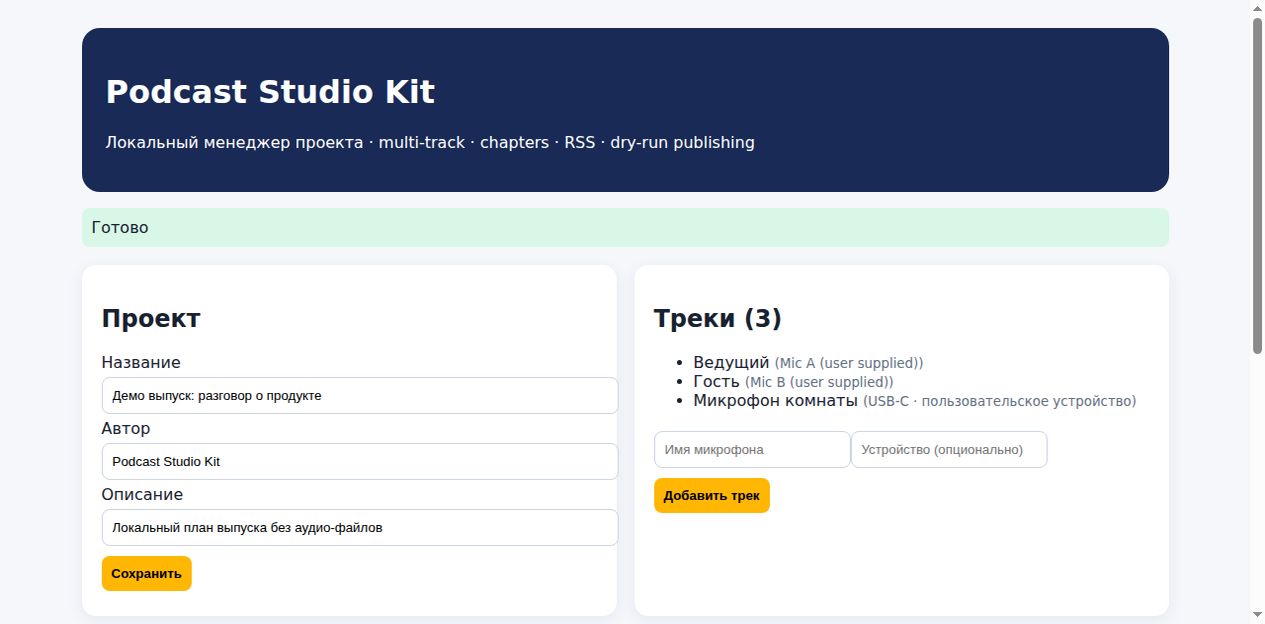Click the Название project name input field
Image resolution: width=1265 pixels, height=624 pixels.
tap(360, 395)
